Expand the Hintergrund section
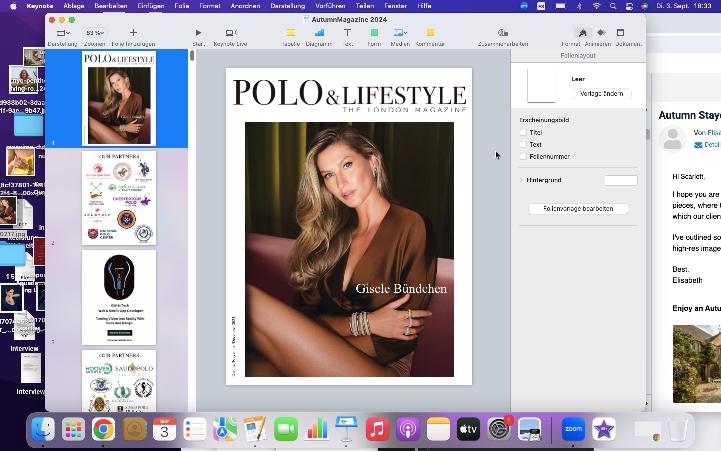 (522, 180)
